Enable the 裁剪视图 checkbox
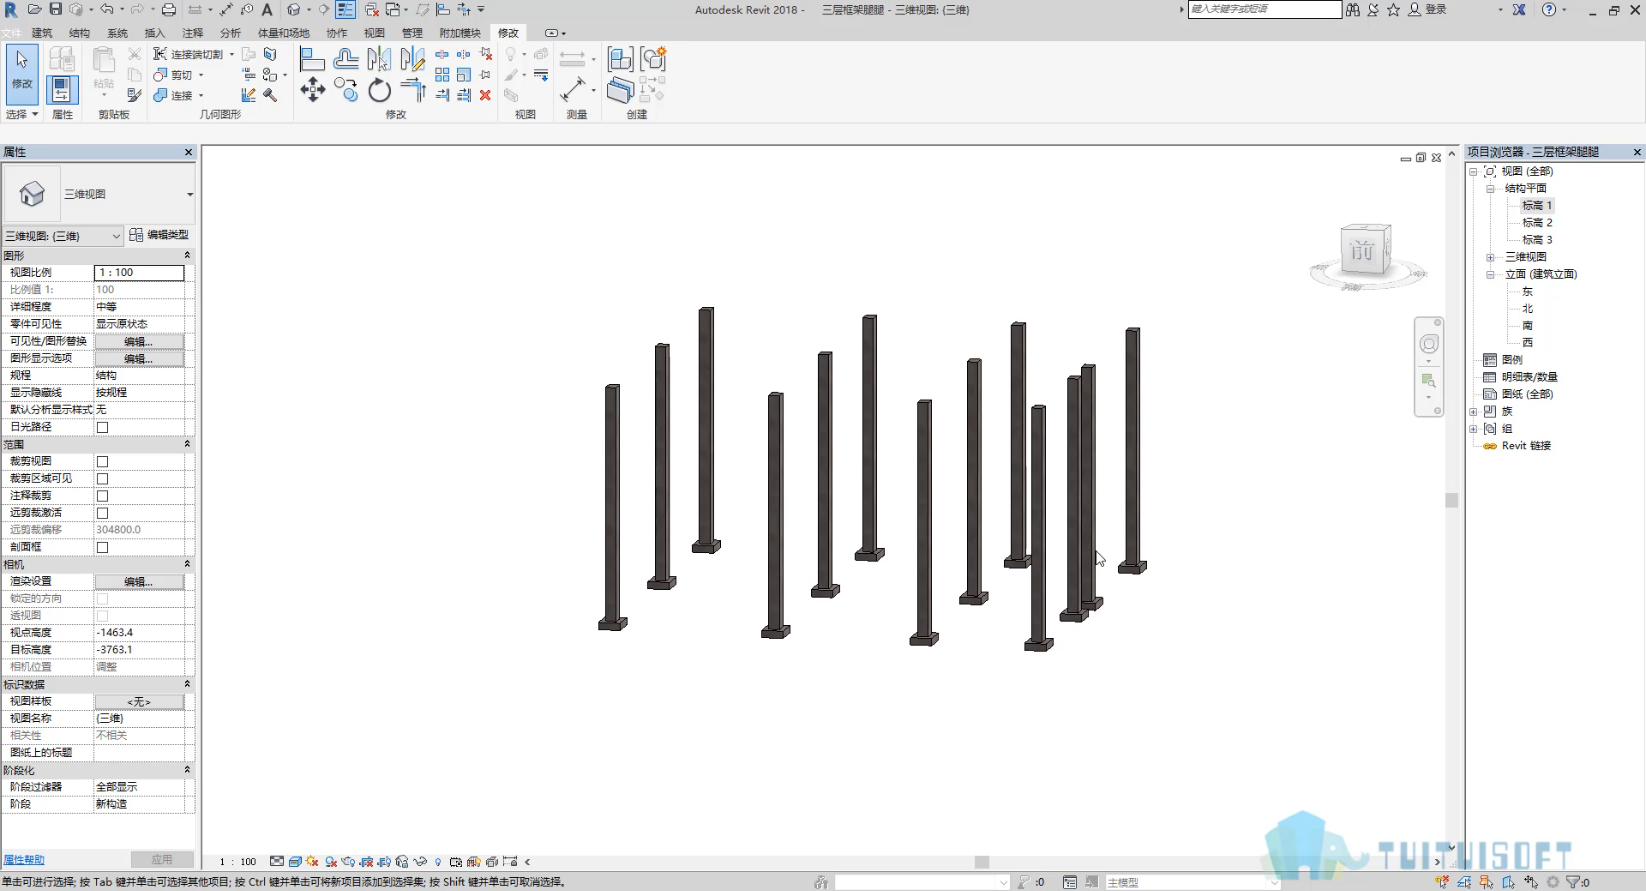 pyautogui.click(x=102, y=462)
